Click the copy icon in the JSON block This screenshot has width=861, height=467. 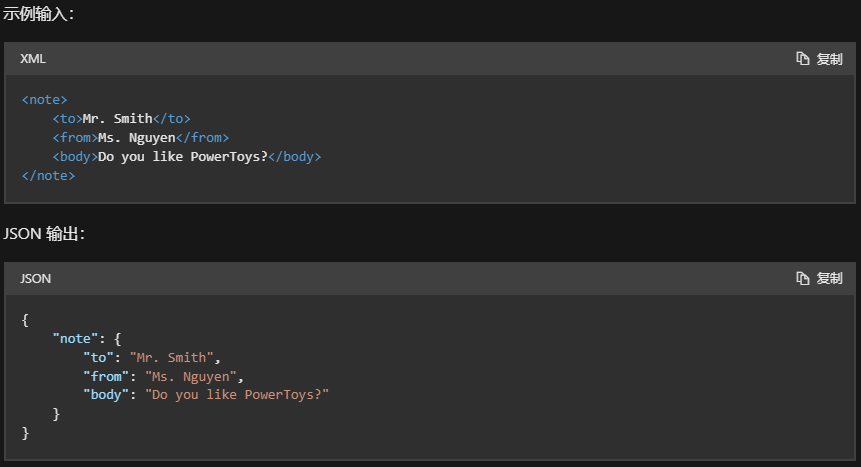803,278
